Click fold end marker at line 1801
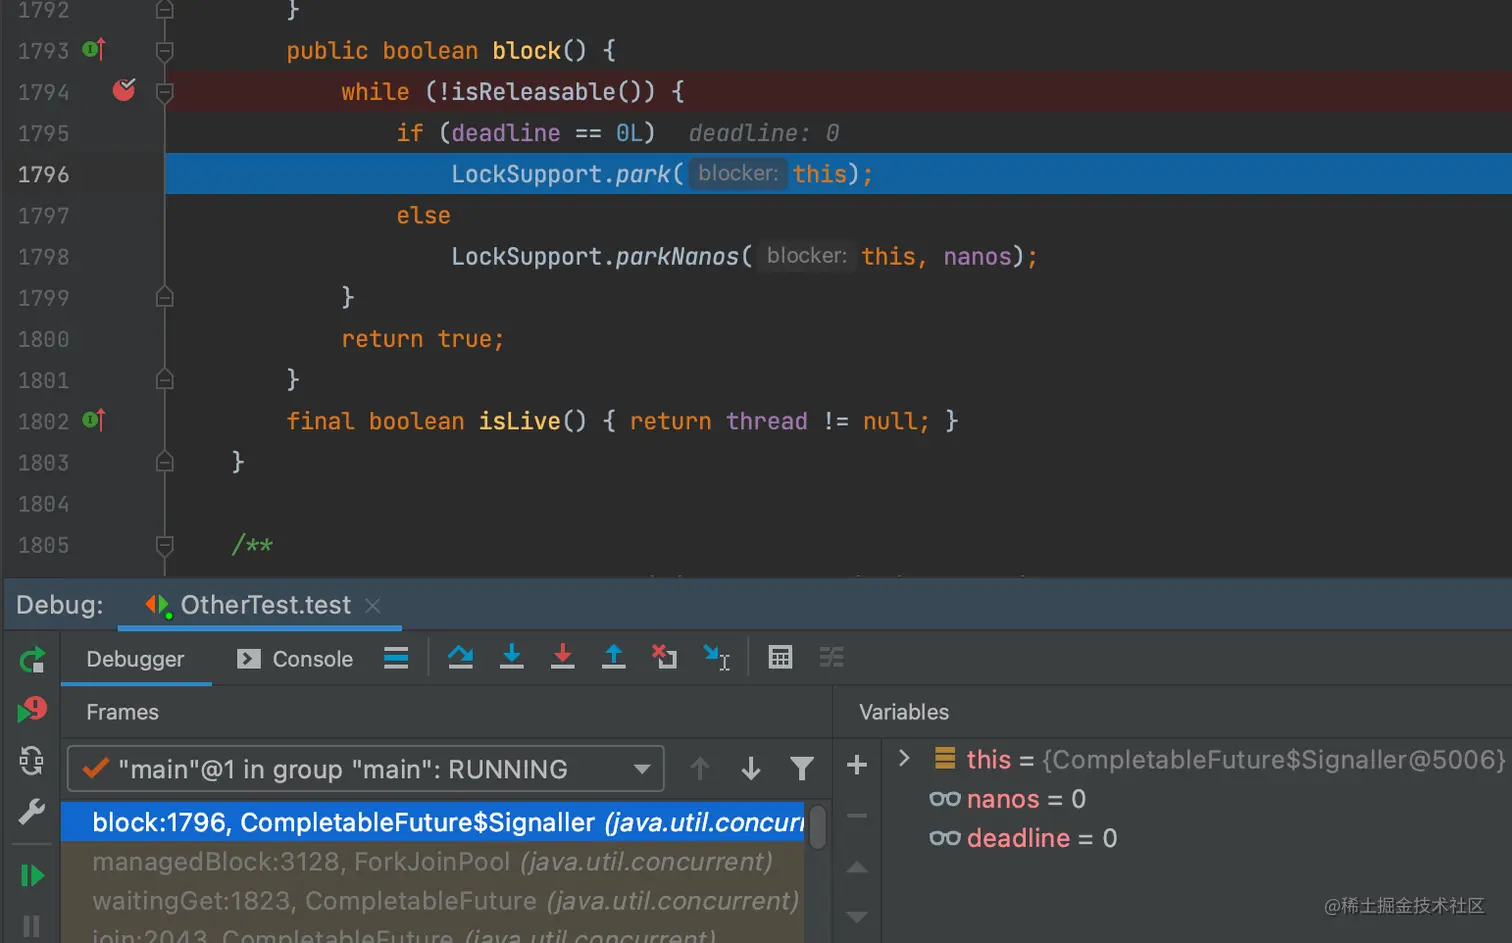The image size is (1512, 943). coord(165,379)
